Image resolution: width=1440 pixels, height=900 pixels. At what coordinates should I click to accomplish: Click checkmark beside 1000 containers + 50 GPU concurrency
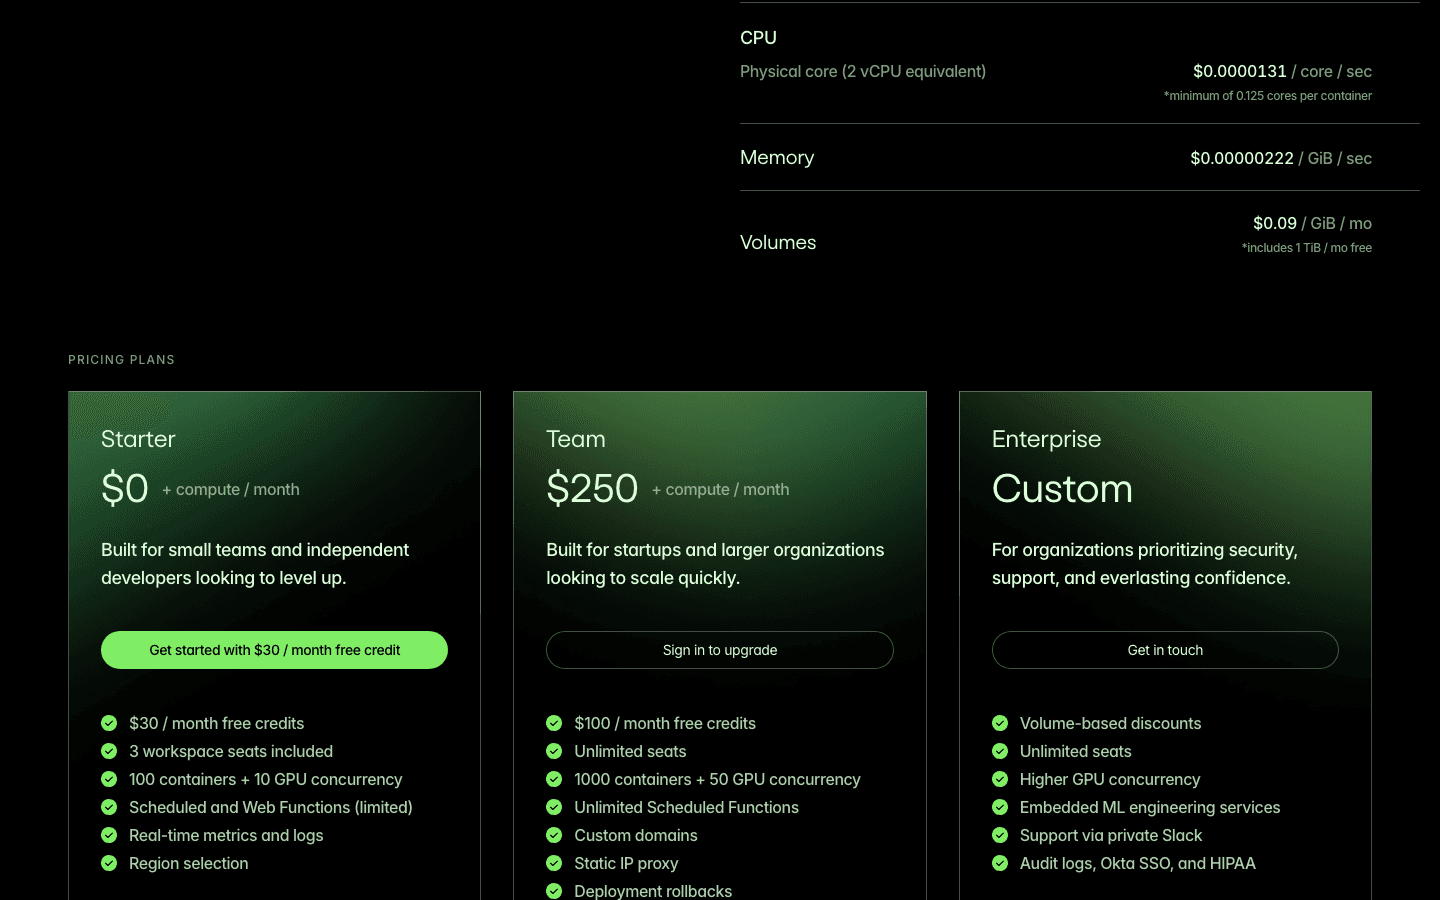tap(554, 779)
